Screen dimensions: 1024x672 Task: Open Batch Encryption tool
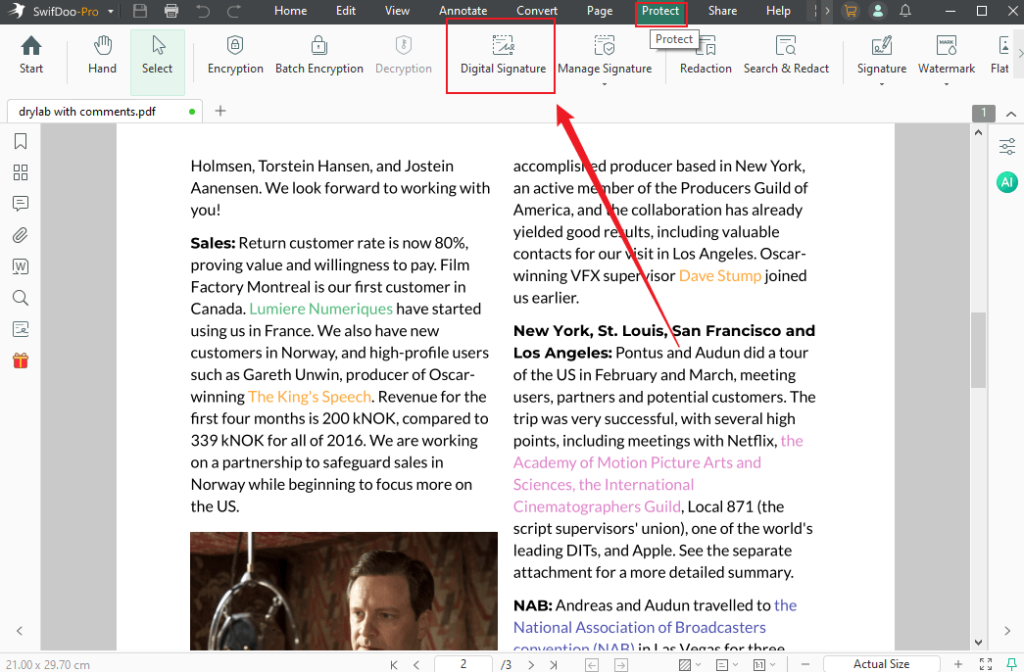coord(319,55)
